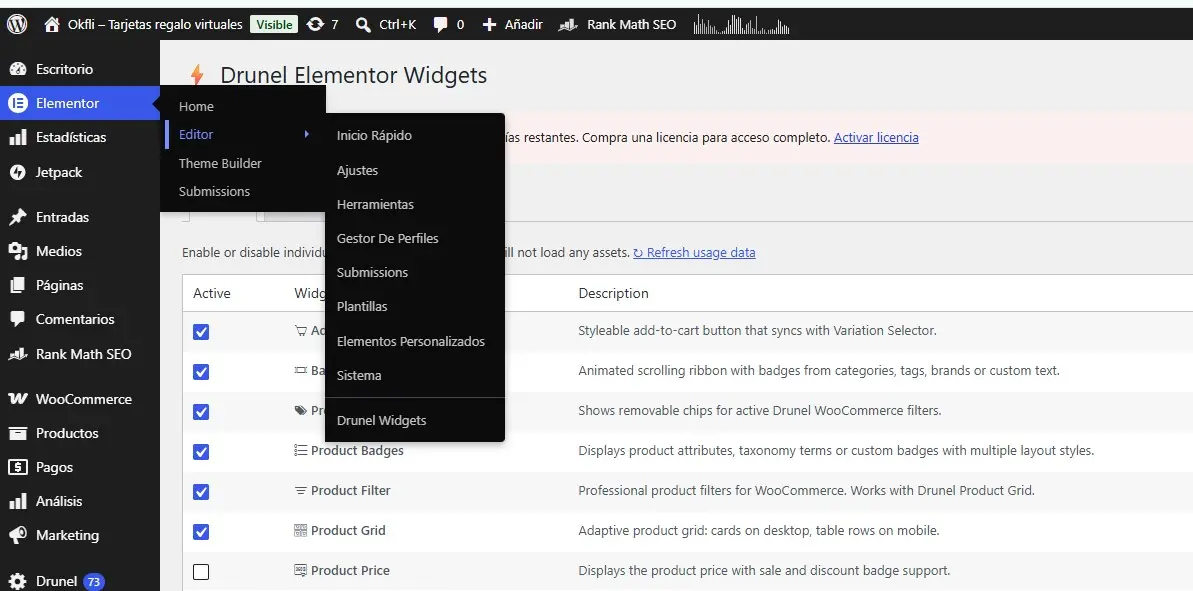The image size is (1193, 591).
Task: Open Gestor De Perfiles submenu item
Action: coord(388,239)
